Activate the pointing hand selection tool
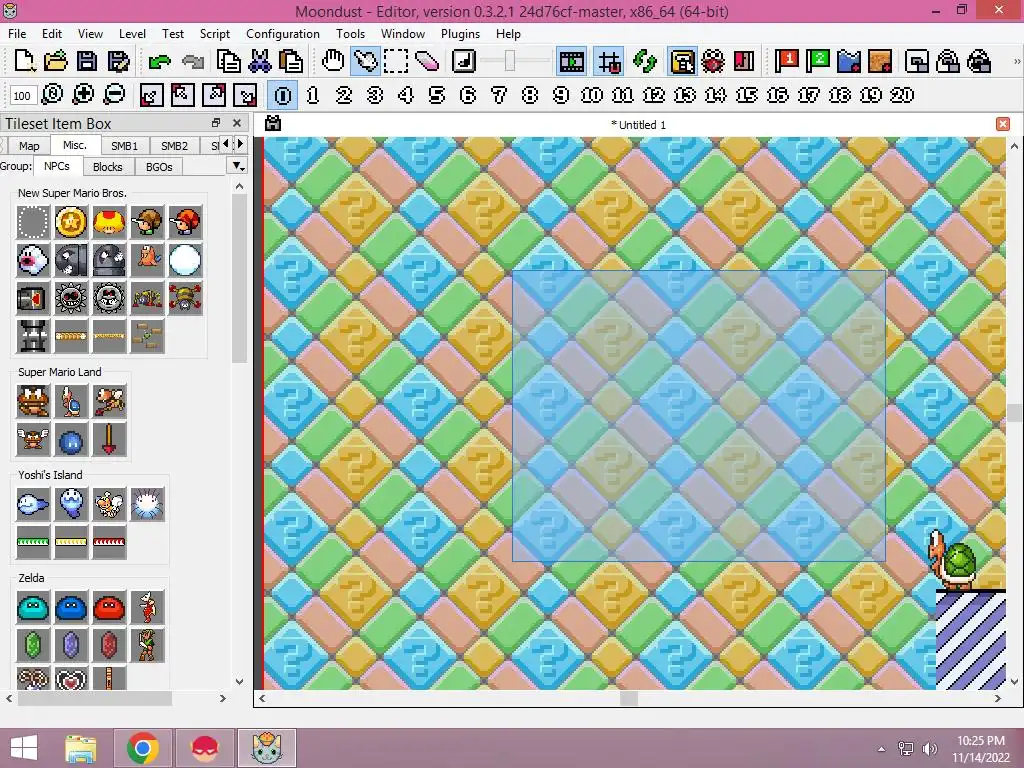This screenshot has height=768, width=1024. 364,61
